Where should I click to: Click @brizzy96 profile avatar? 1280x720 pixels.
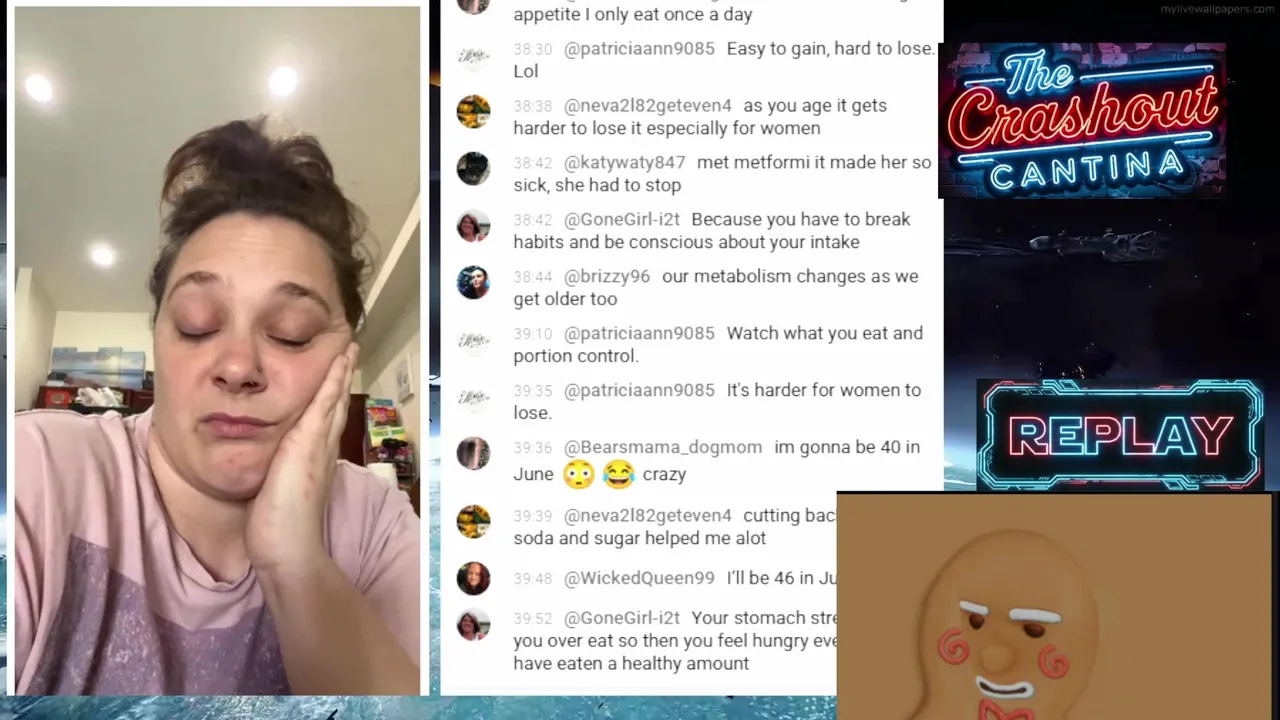(x=473, y=283)
